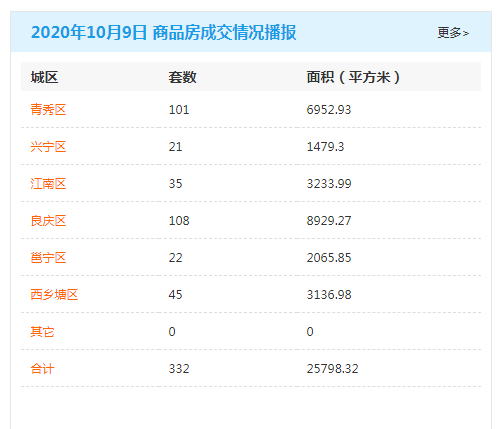The height and width of the screenshot is (429, 501).
Task: Open the 西乡塘区 district link
Action: click(54, 294)
